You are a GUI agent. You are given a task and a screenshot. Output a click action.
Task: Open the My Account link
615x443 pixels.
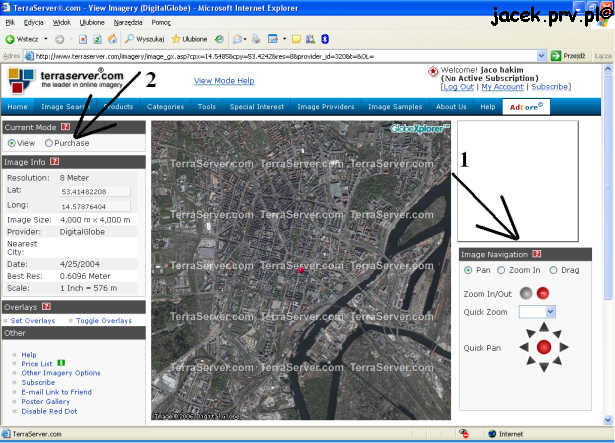502,87
